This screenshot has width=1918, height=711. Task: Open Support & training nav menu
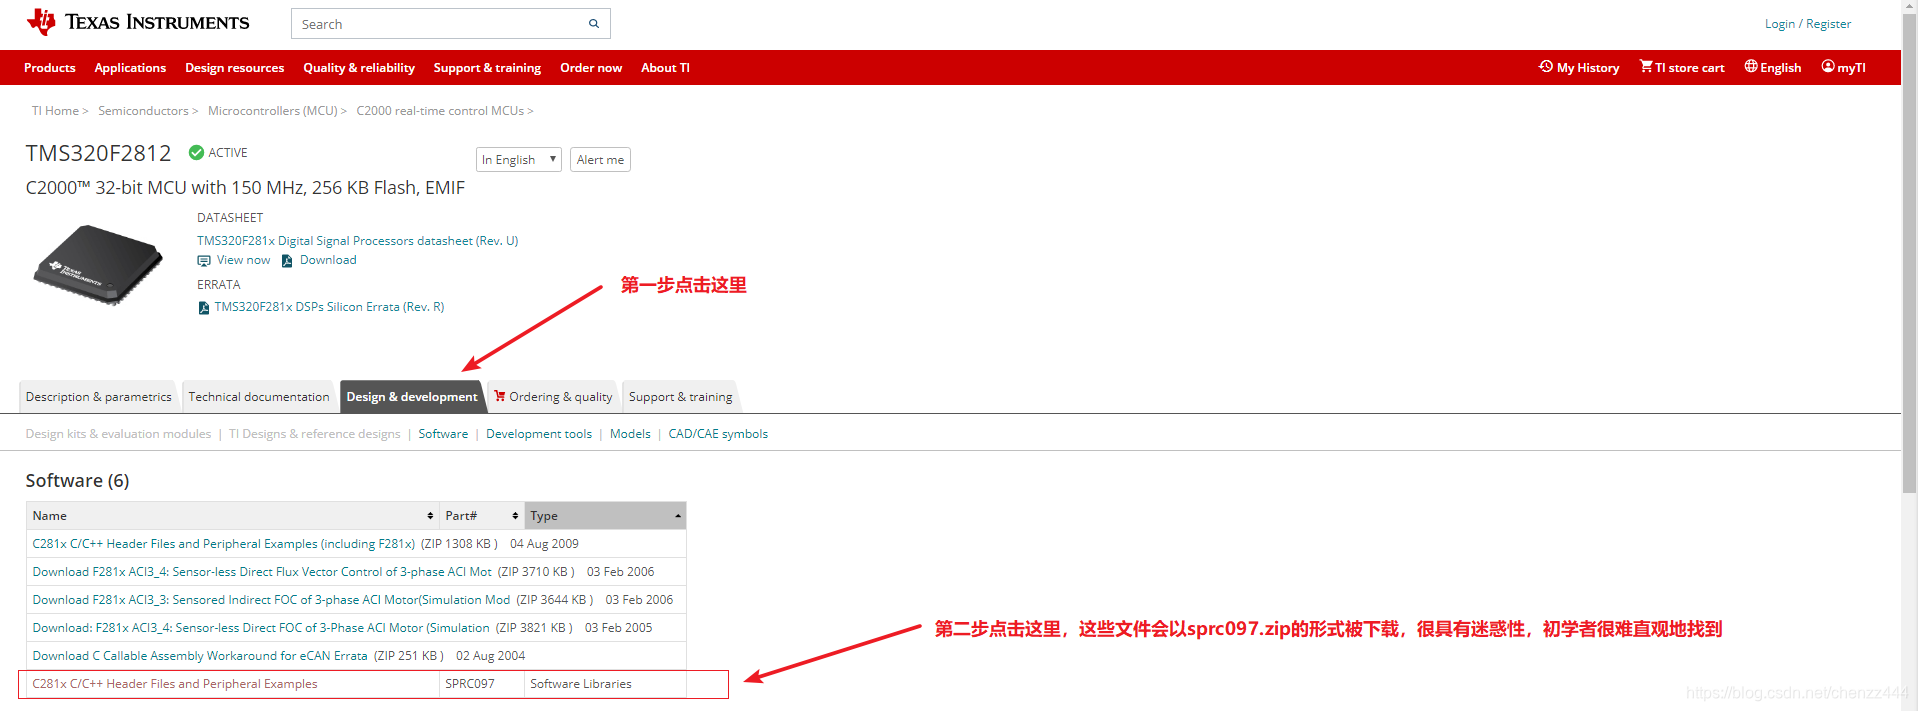pos(487,68)
